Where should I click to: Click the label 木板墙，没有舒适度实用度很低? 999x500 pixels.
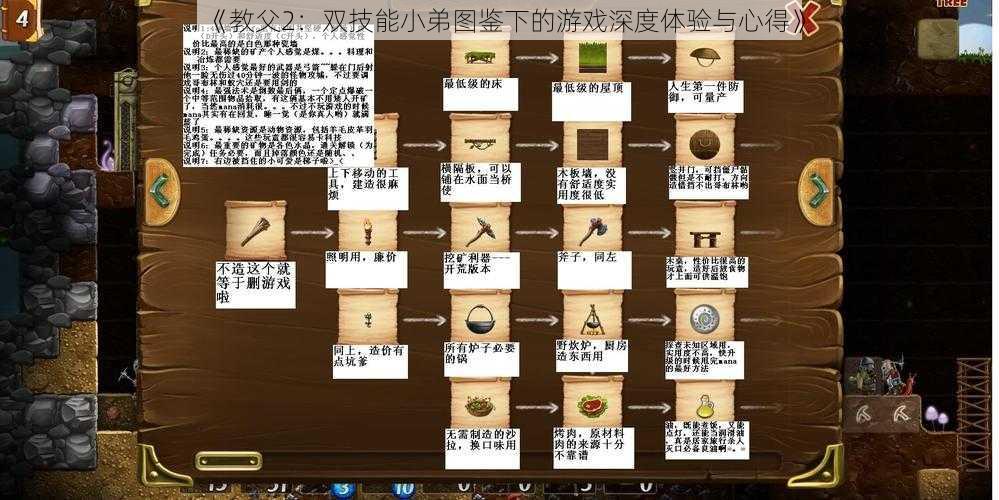(591, 185)
